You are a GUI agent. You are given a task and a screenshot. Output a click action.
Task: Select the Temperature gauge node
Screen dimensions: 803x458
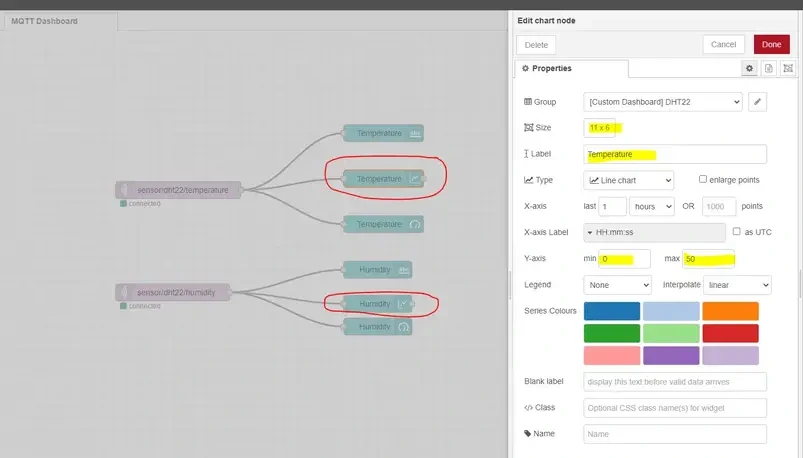pos(383,224)
